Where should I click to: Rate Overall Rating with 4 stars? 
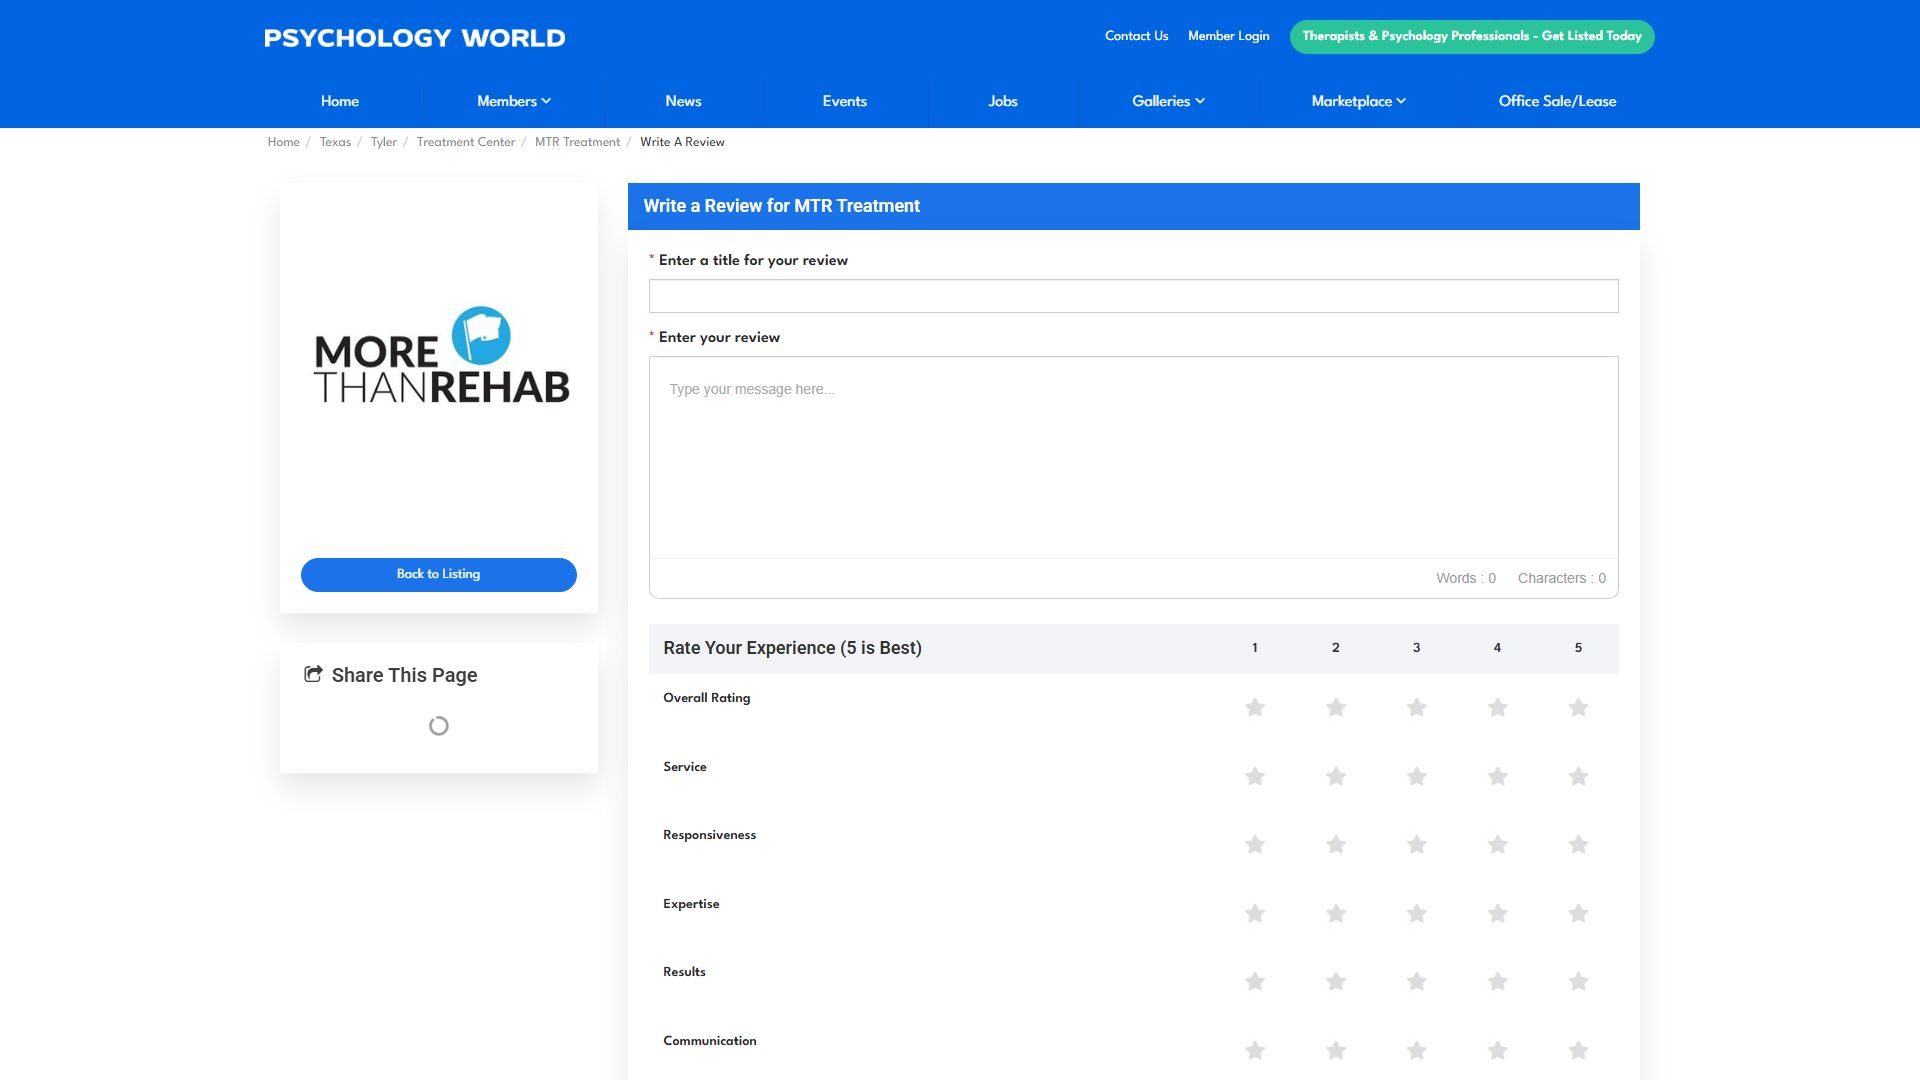[1498, 708]
